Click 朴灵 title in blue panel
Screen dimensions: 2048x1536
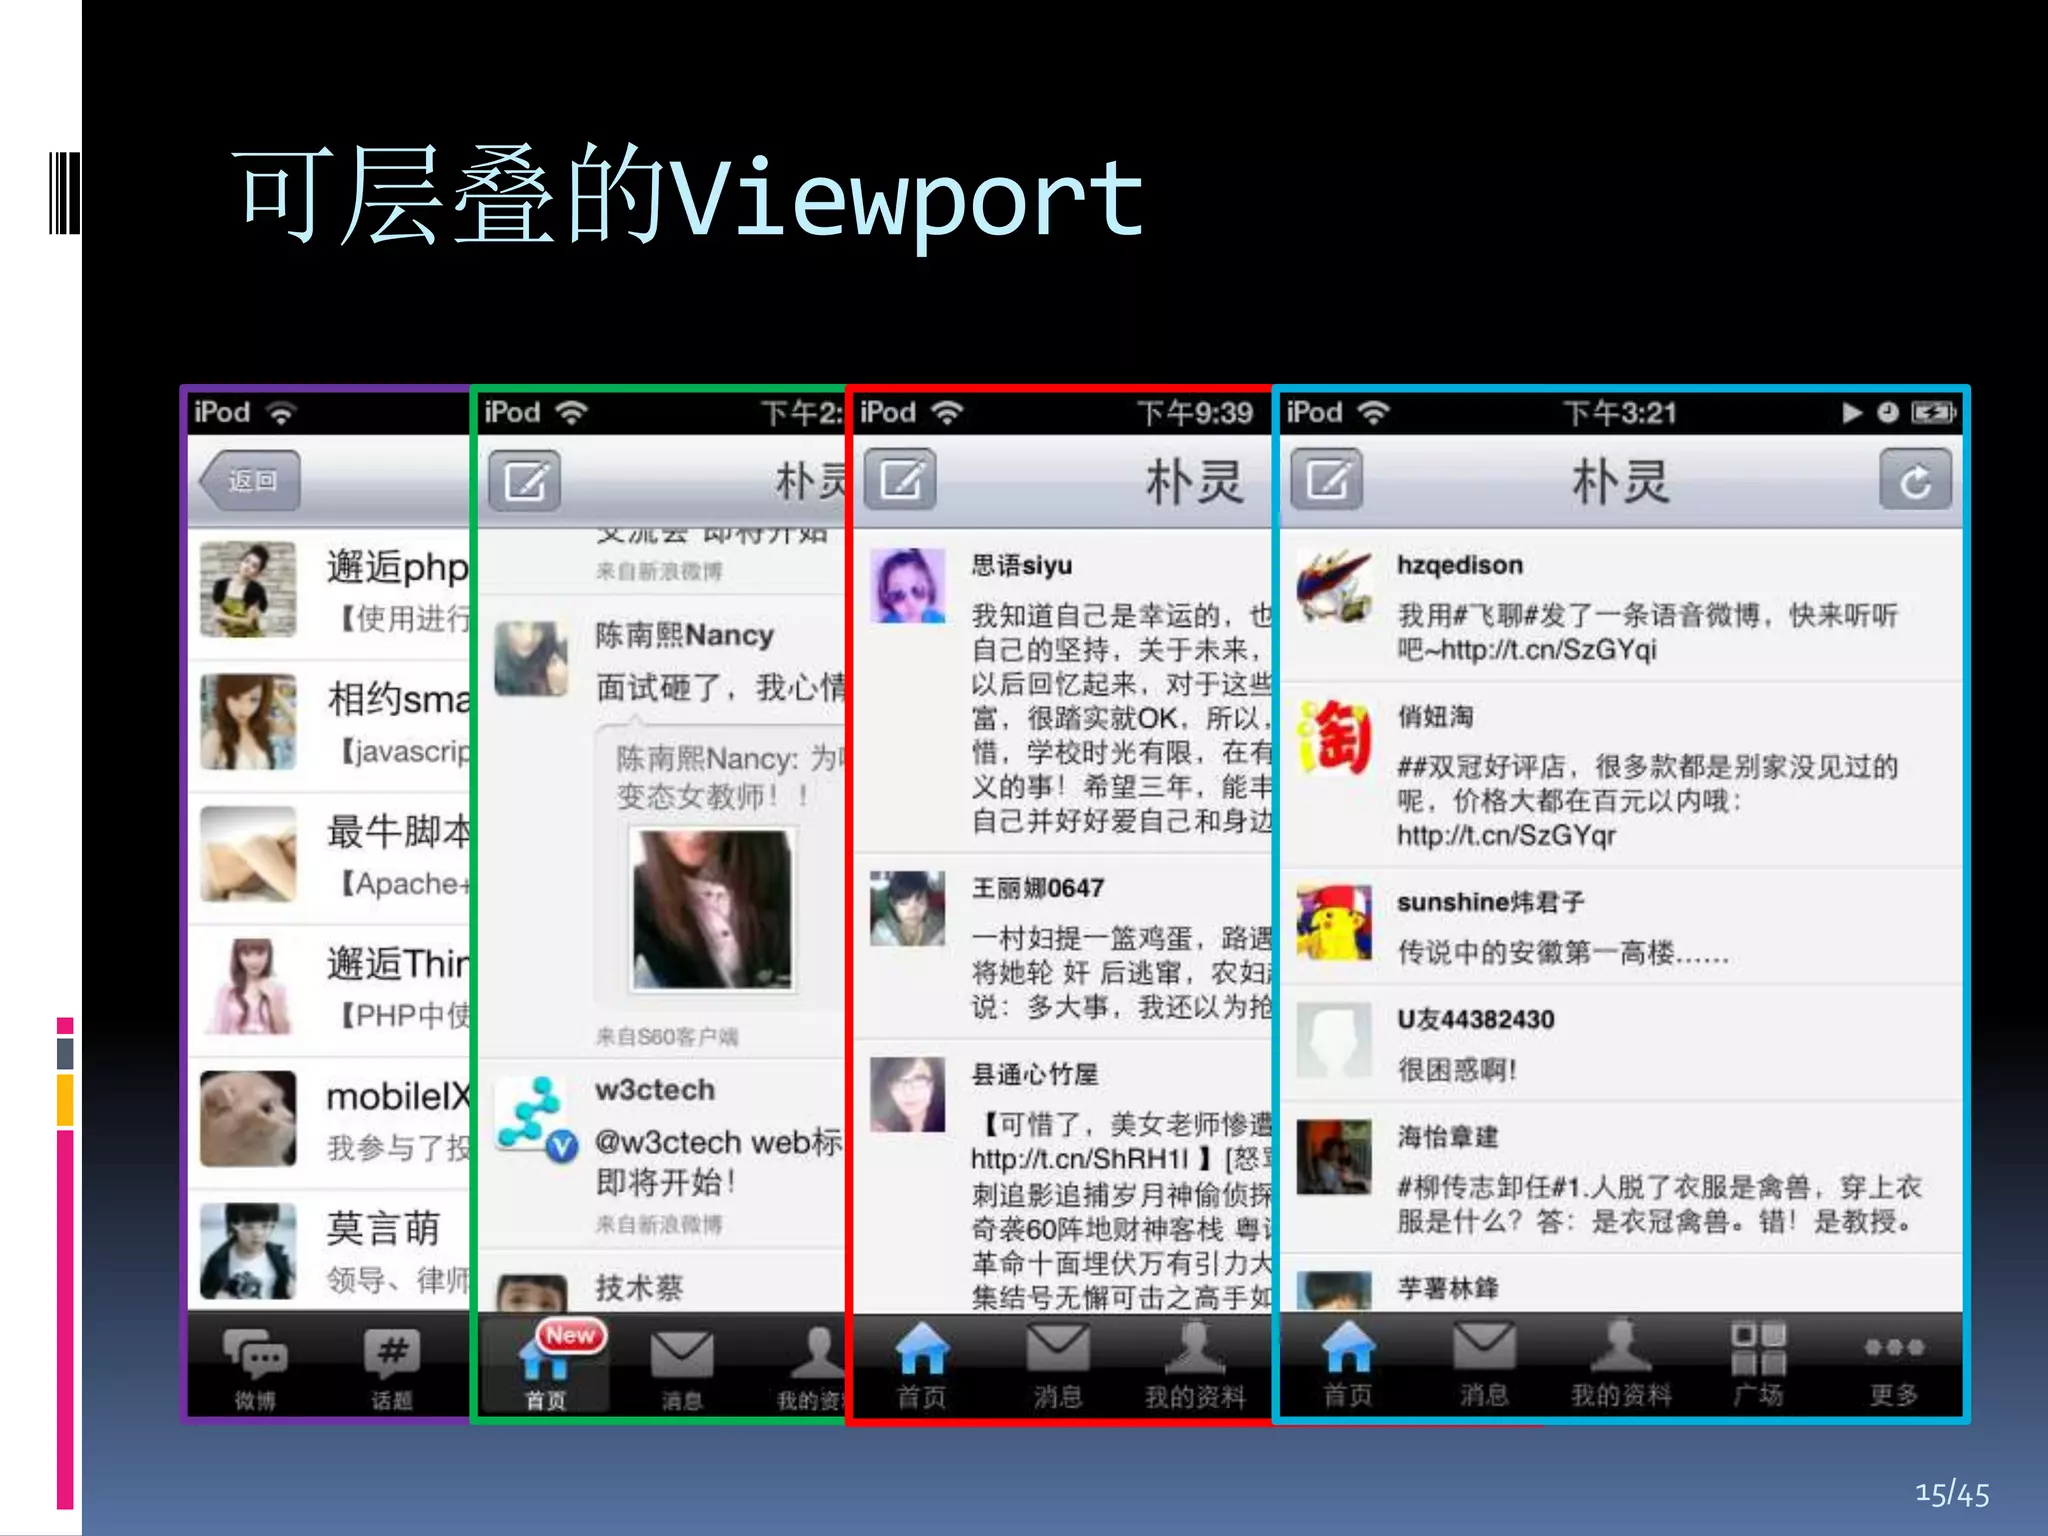pos(1620,482)
